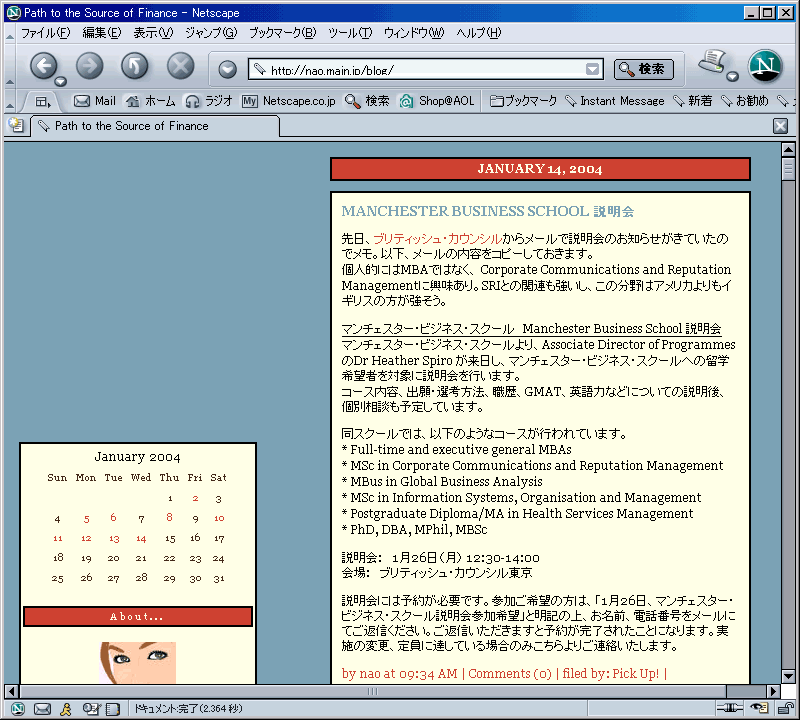The height and width of the screenshot is (720, 800).
Task: Open calendar date 10 entry
Action: (x=219, y=518)
